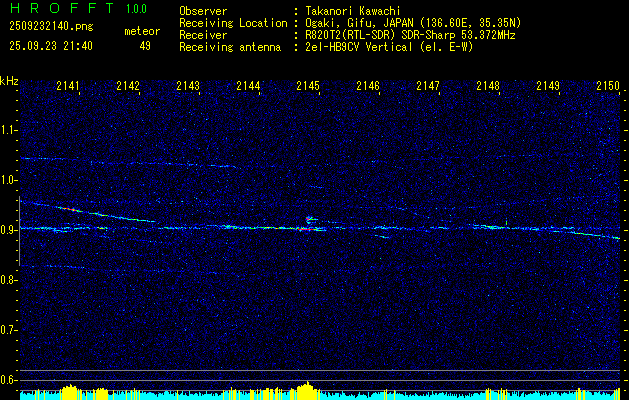629x400 pixels.
Task: Click time marker 2145
Action: point(308,85)
